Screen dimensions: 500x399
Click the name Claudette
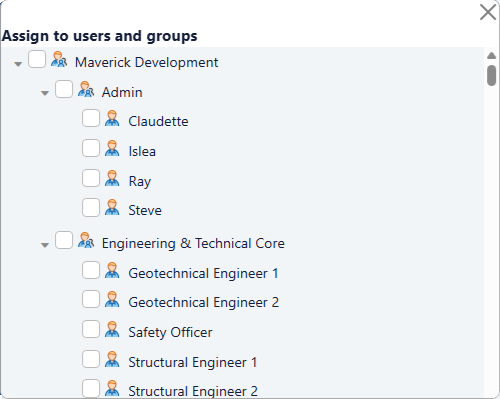[158, 121]
